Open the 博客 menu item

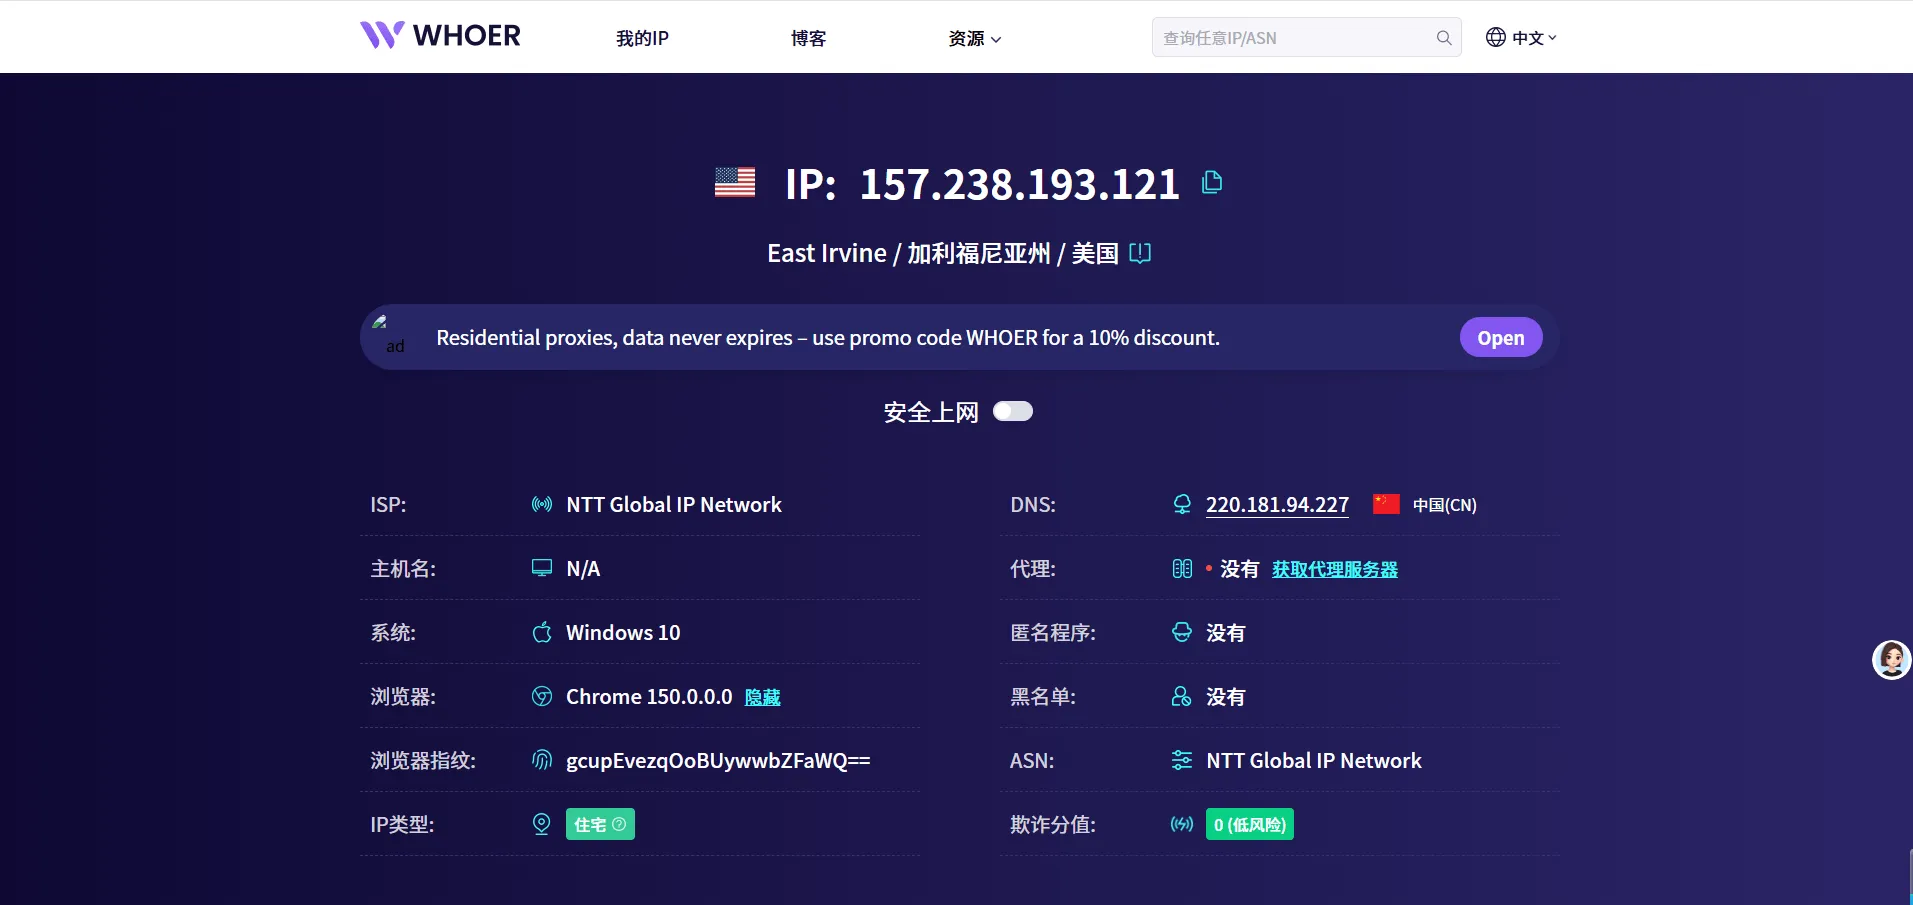click(x=808, y=38)
